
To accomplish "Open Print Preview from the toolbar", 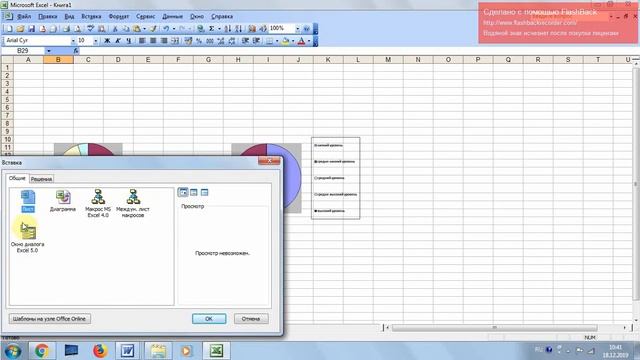I will pyautogui.click(x=77, y=29).
